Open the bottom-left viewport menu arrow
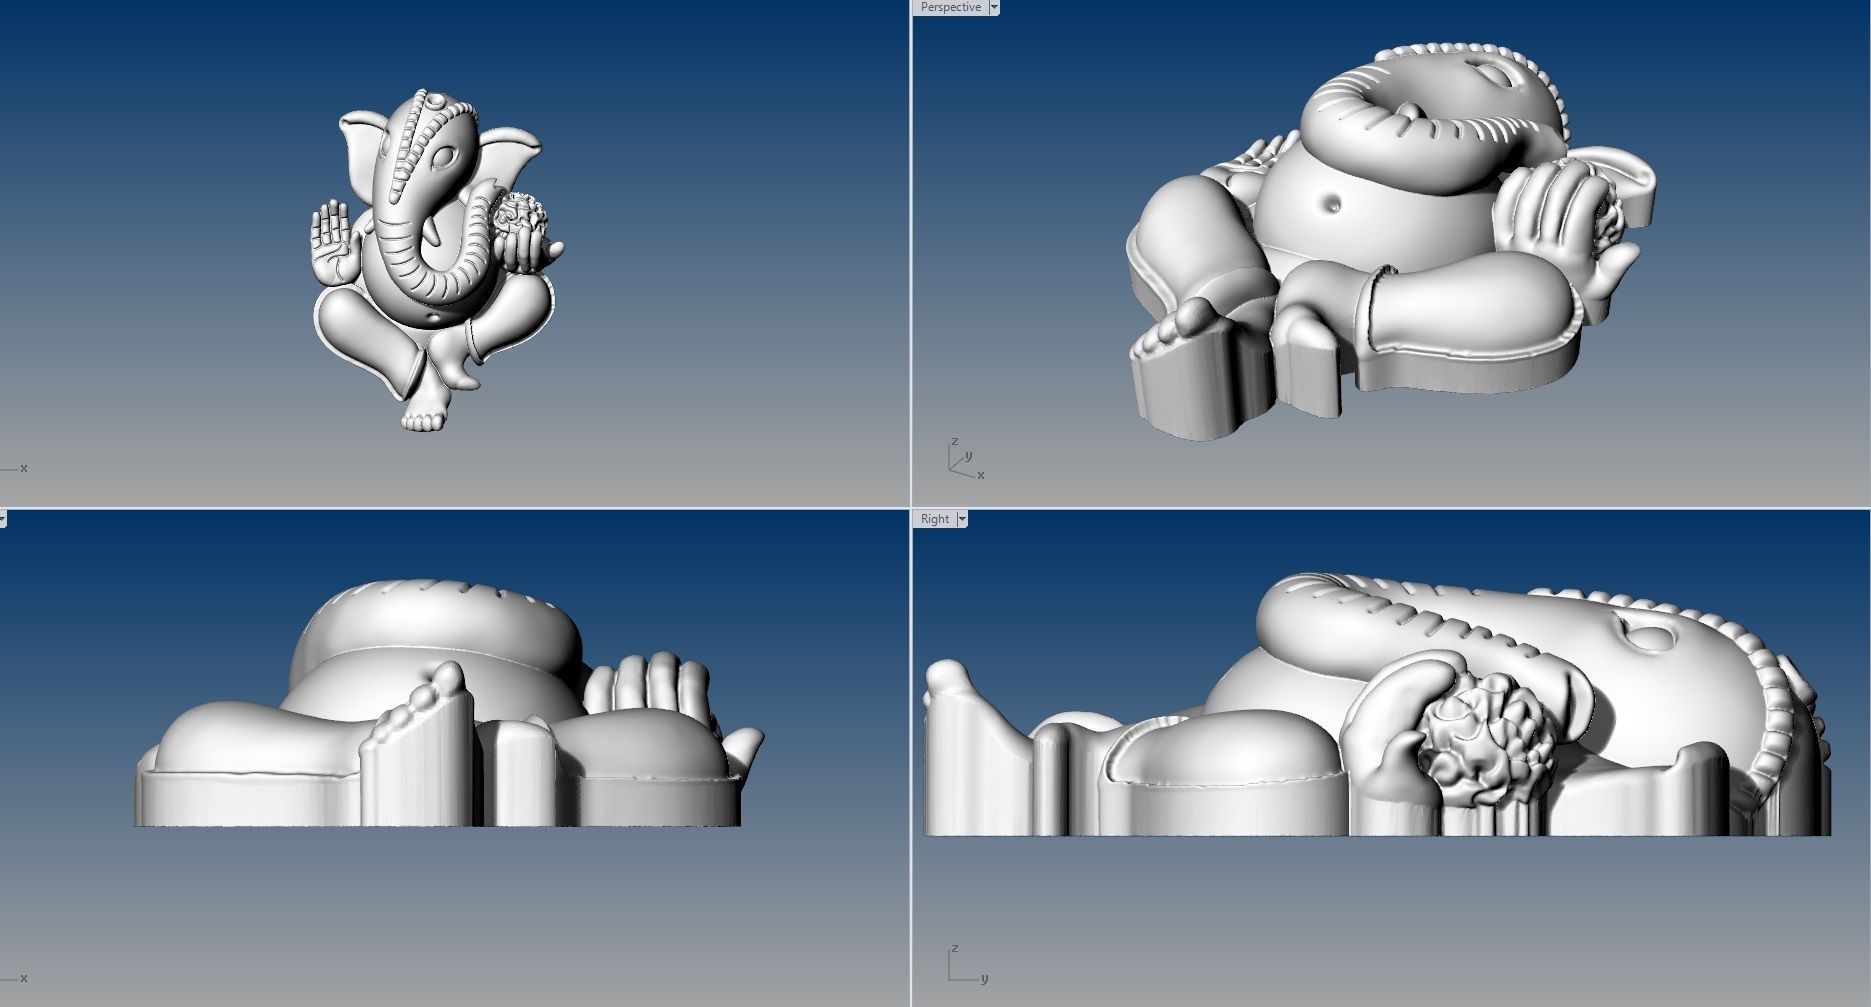 click(x=2, y=519)
